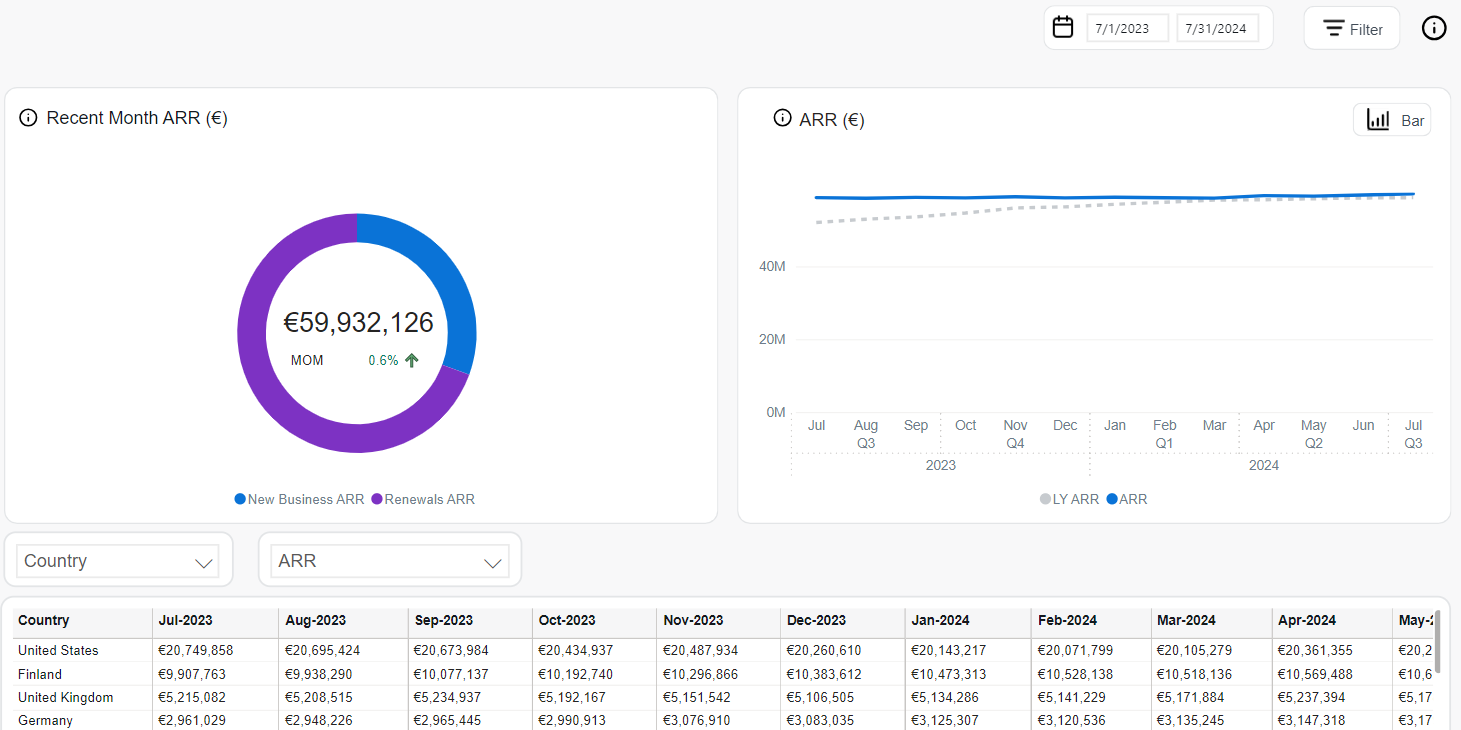Click the green MOM up arrow
The height and width of the screenshot is (730, 1461).
(411, 360)
